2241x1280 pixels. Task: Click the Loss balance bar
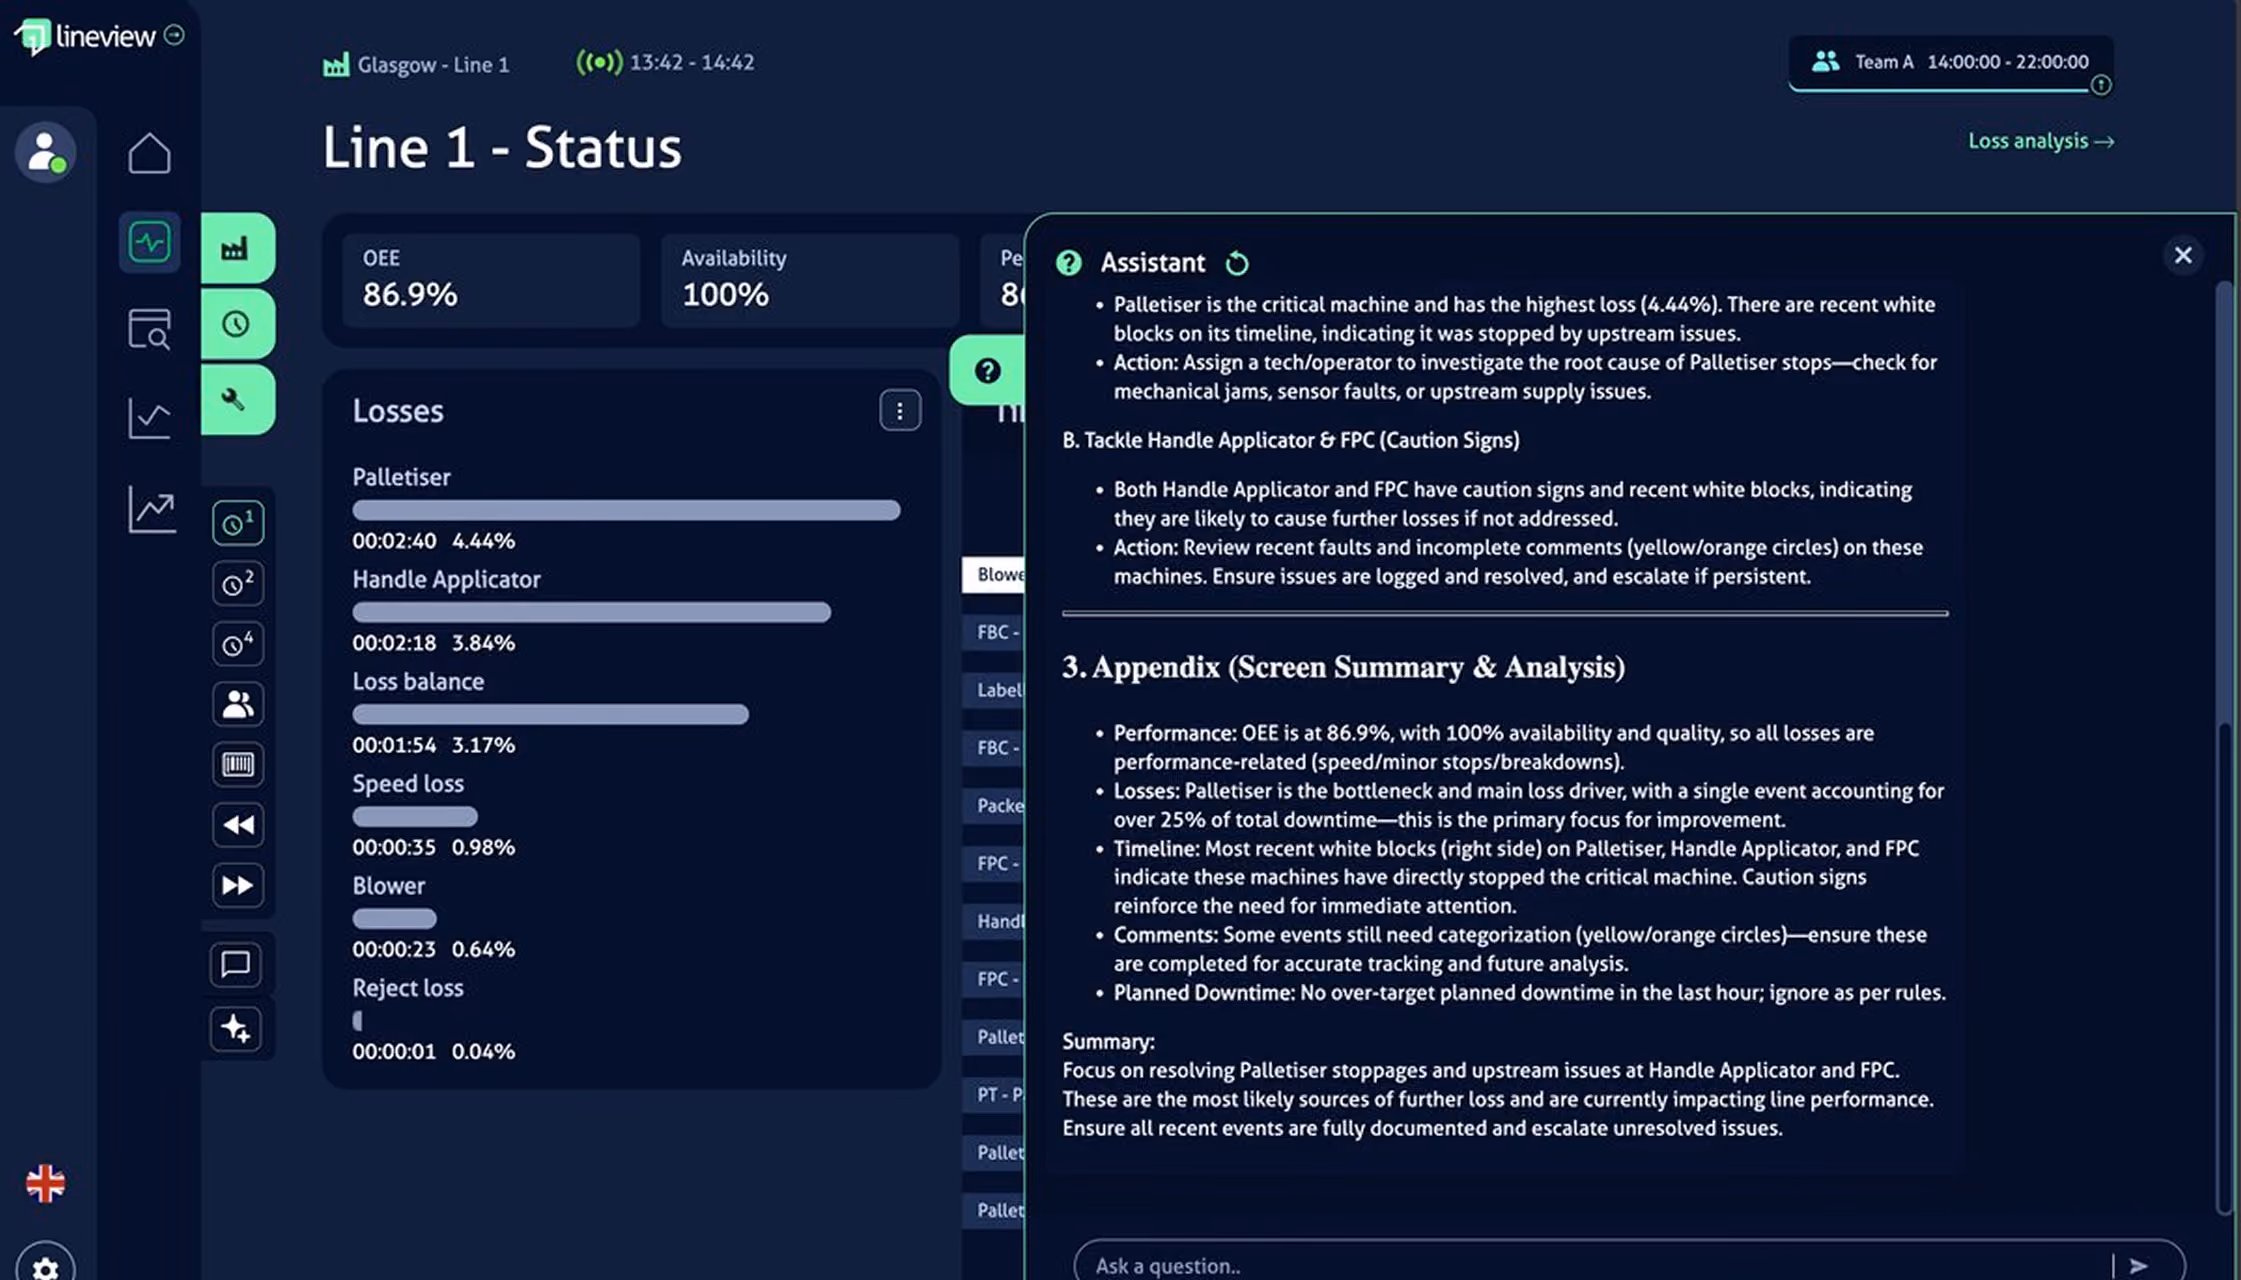click(x=550, y=714)
